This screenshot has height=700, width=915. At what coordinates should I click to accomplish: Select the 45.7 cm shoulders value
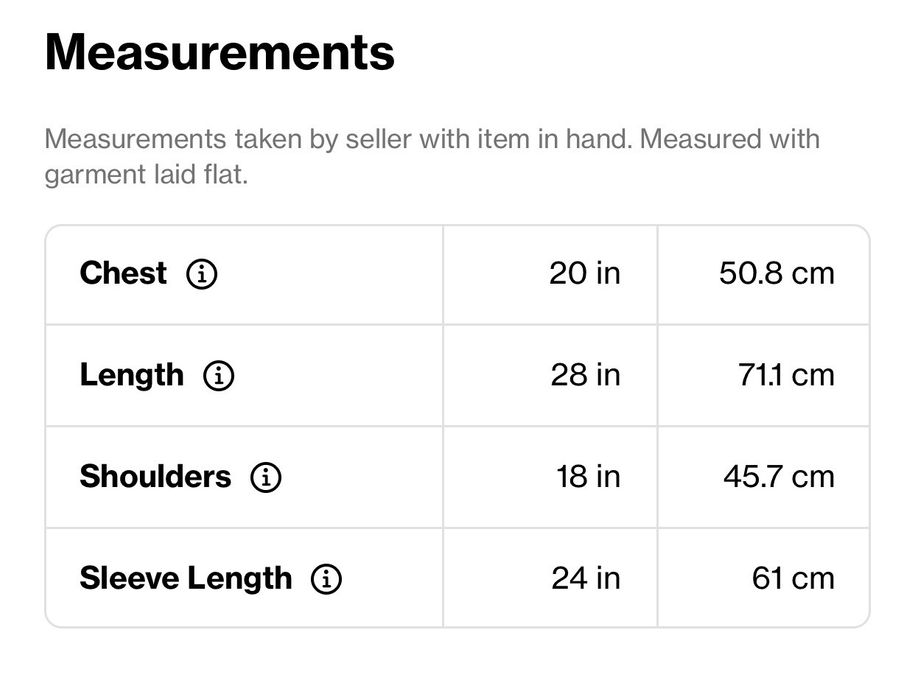(x=779, y=477)
